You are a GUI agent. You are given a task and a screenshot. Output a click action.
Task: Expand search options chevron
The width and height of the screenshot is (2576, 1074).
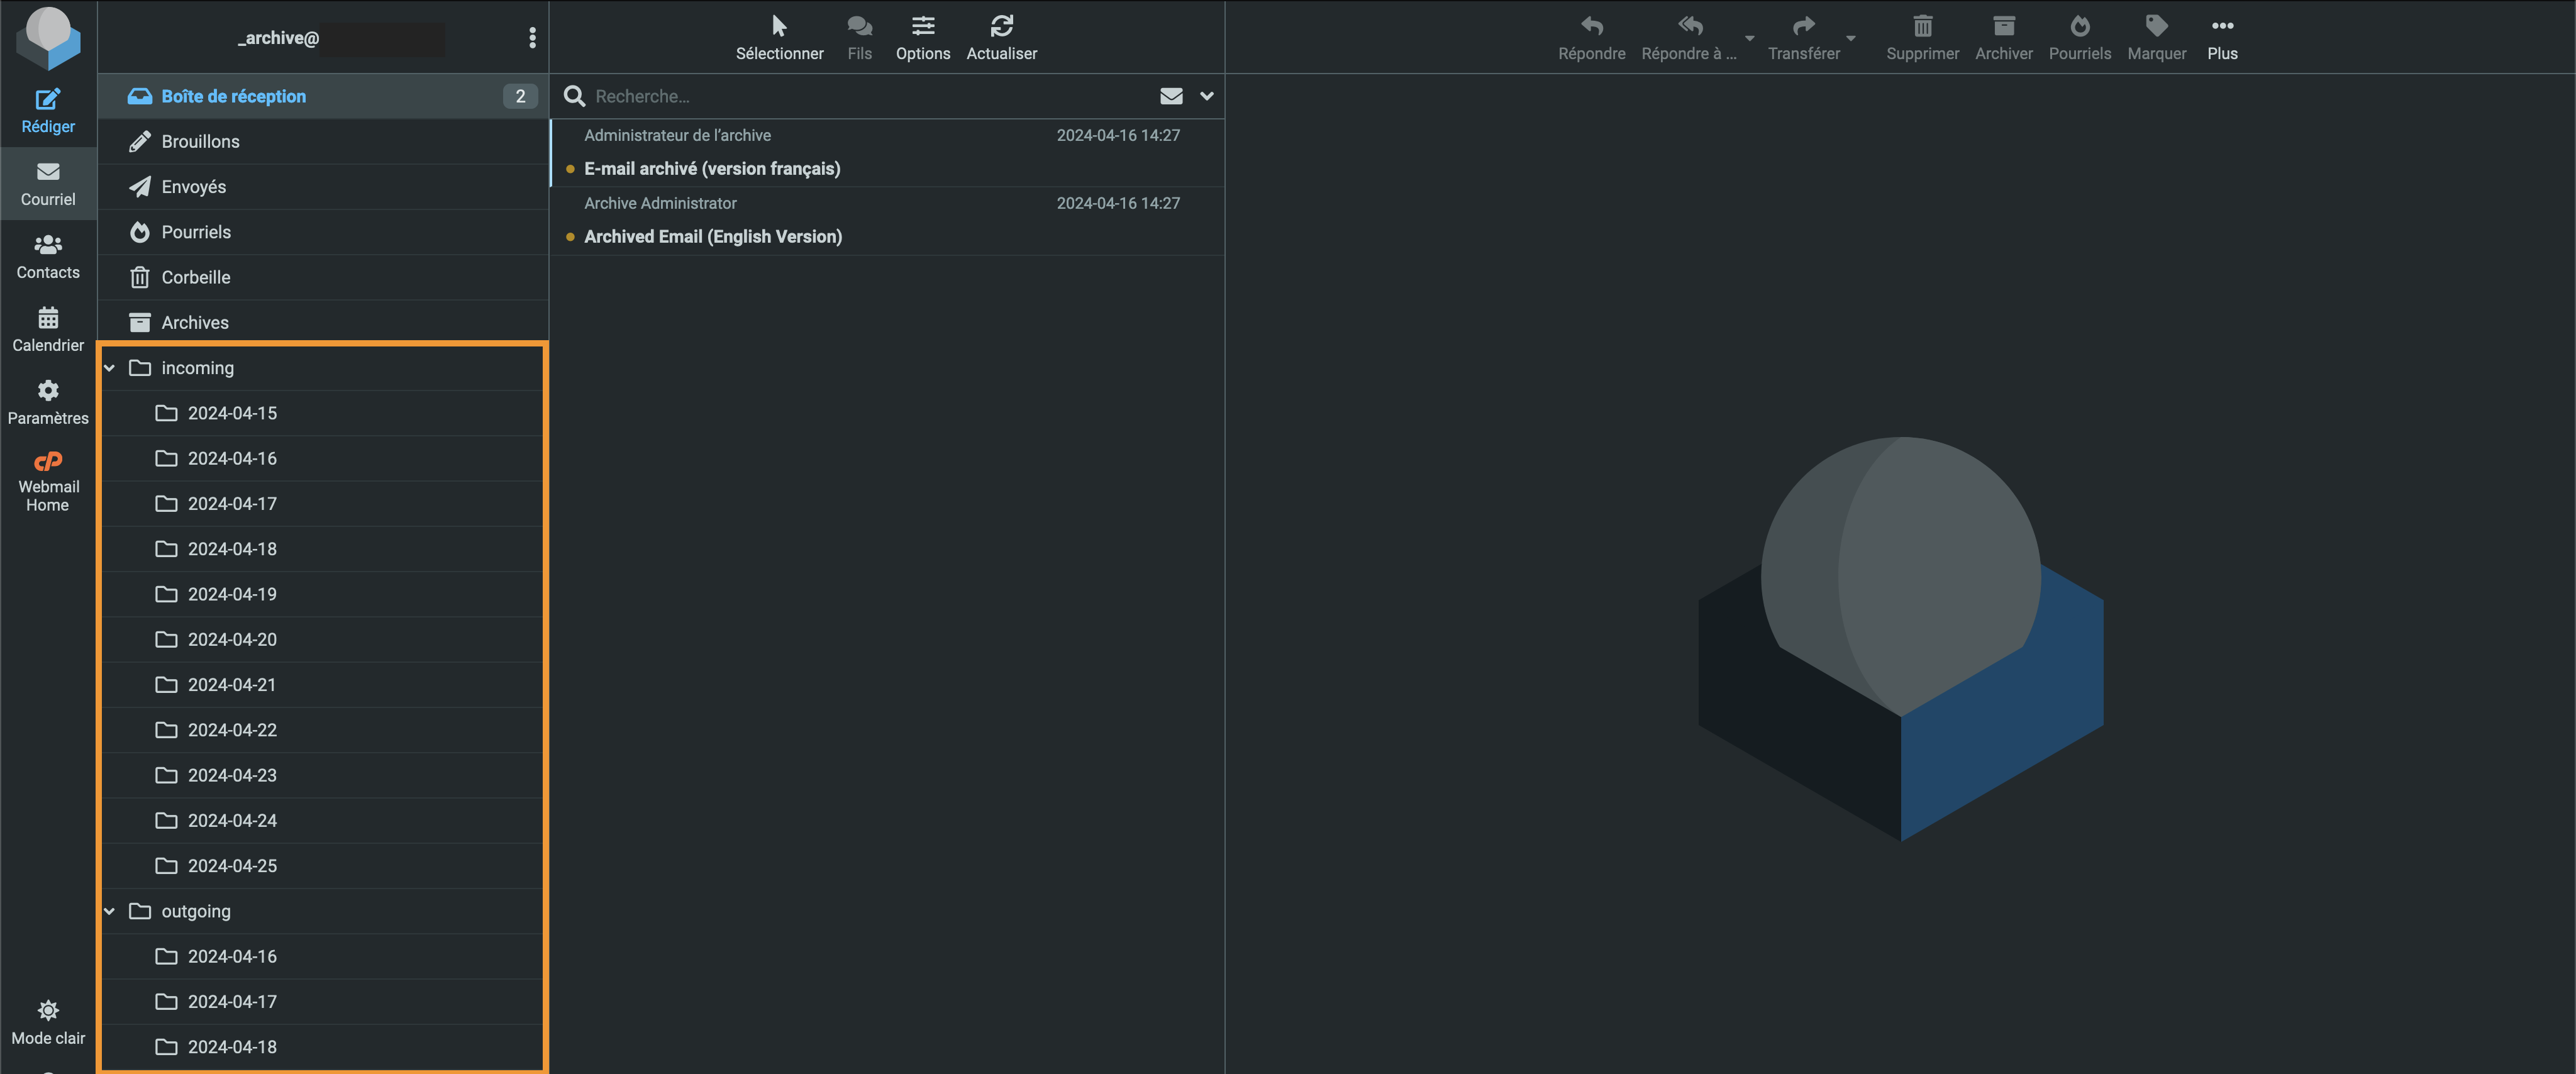tap(1206, 96)
